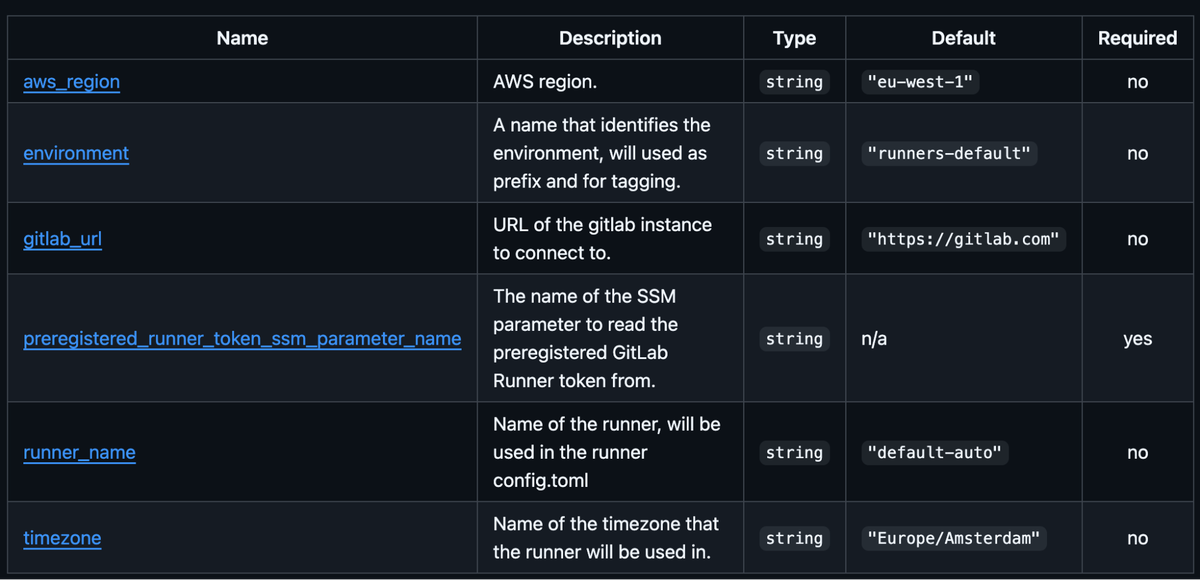
Task: Click "no" in the timezone row
Action: coord(1137,538)
